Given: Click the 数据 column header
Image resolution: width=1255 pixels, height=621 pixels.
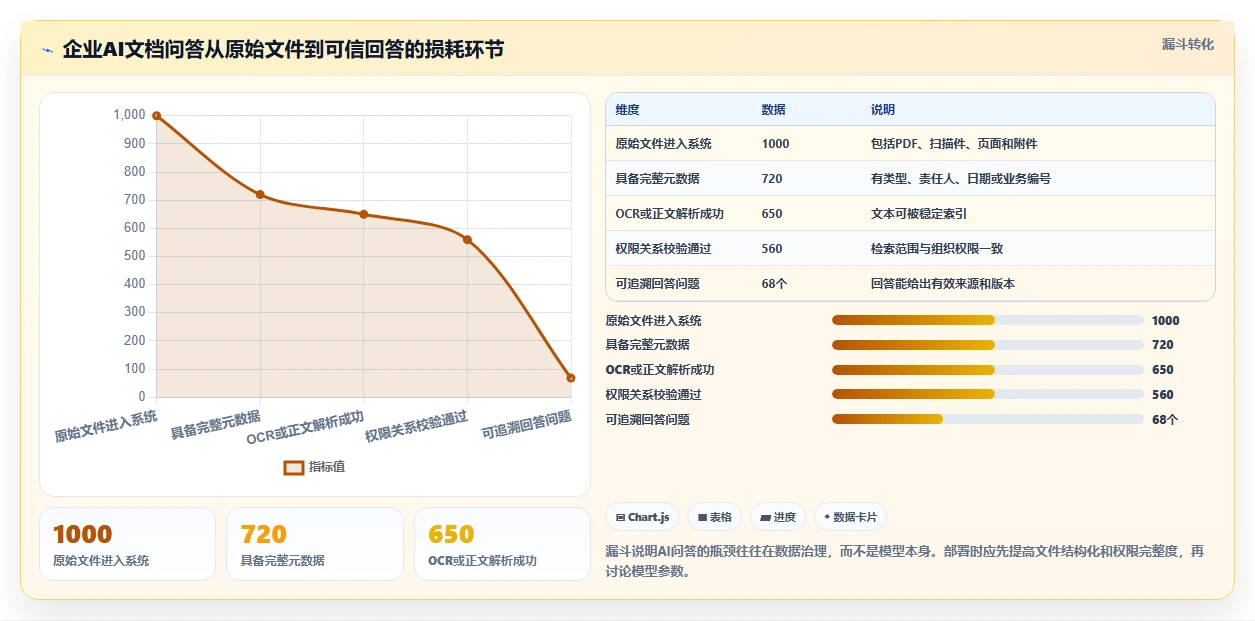Looking at the screenshot, I should [x=773, y=110].
